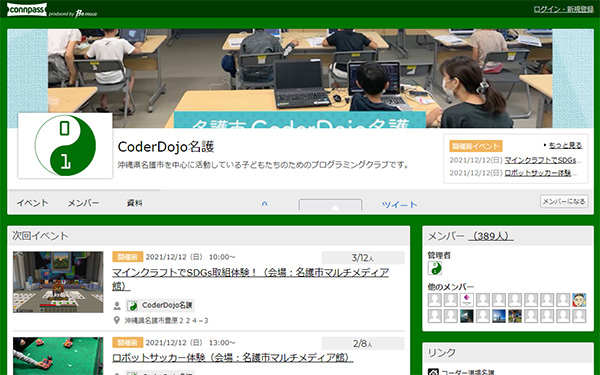Click the Minecraft event thumbnail image
The width and height of the screenshot is (600, 375).
point(58,282)
